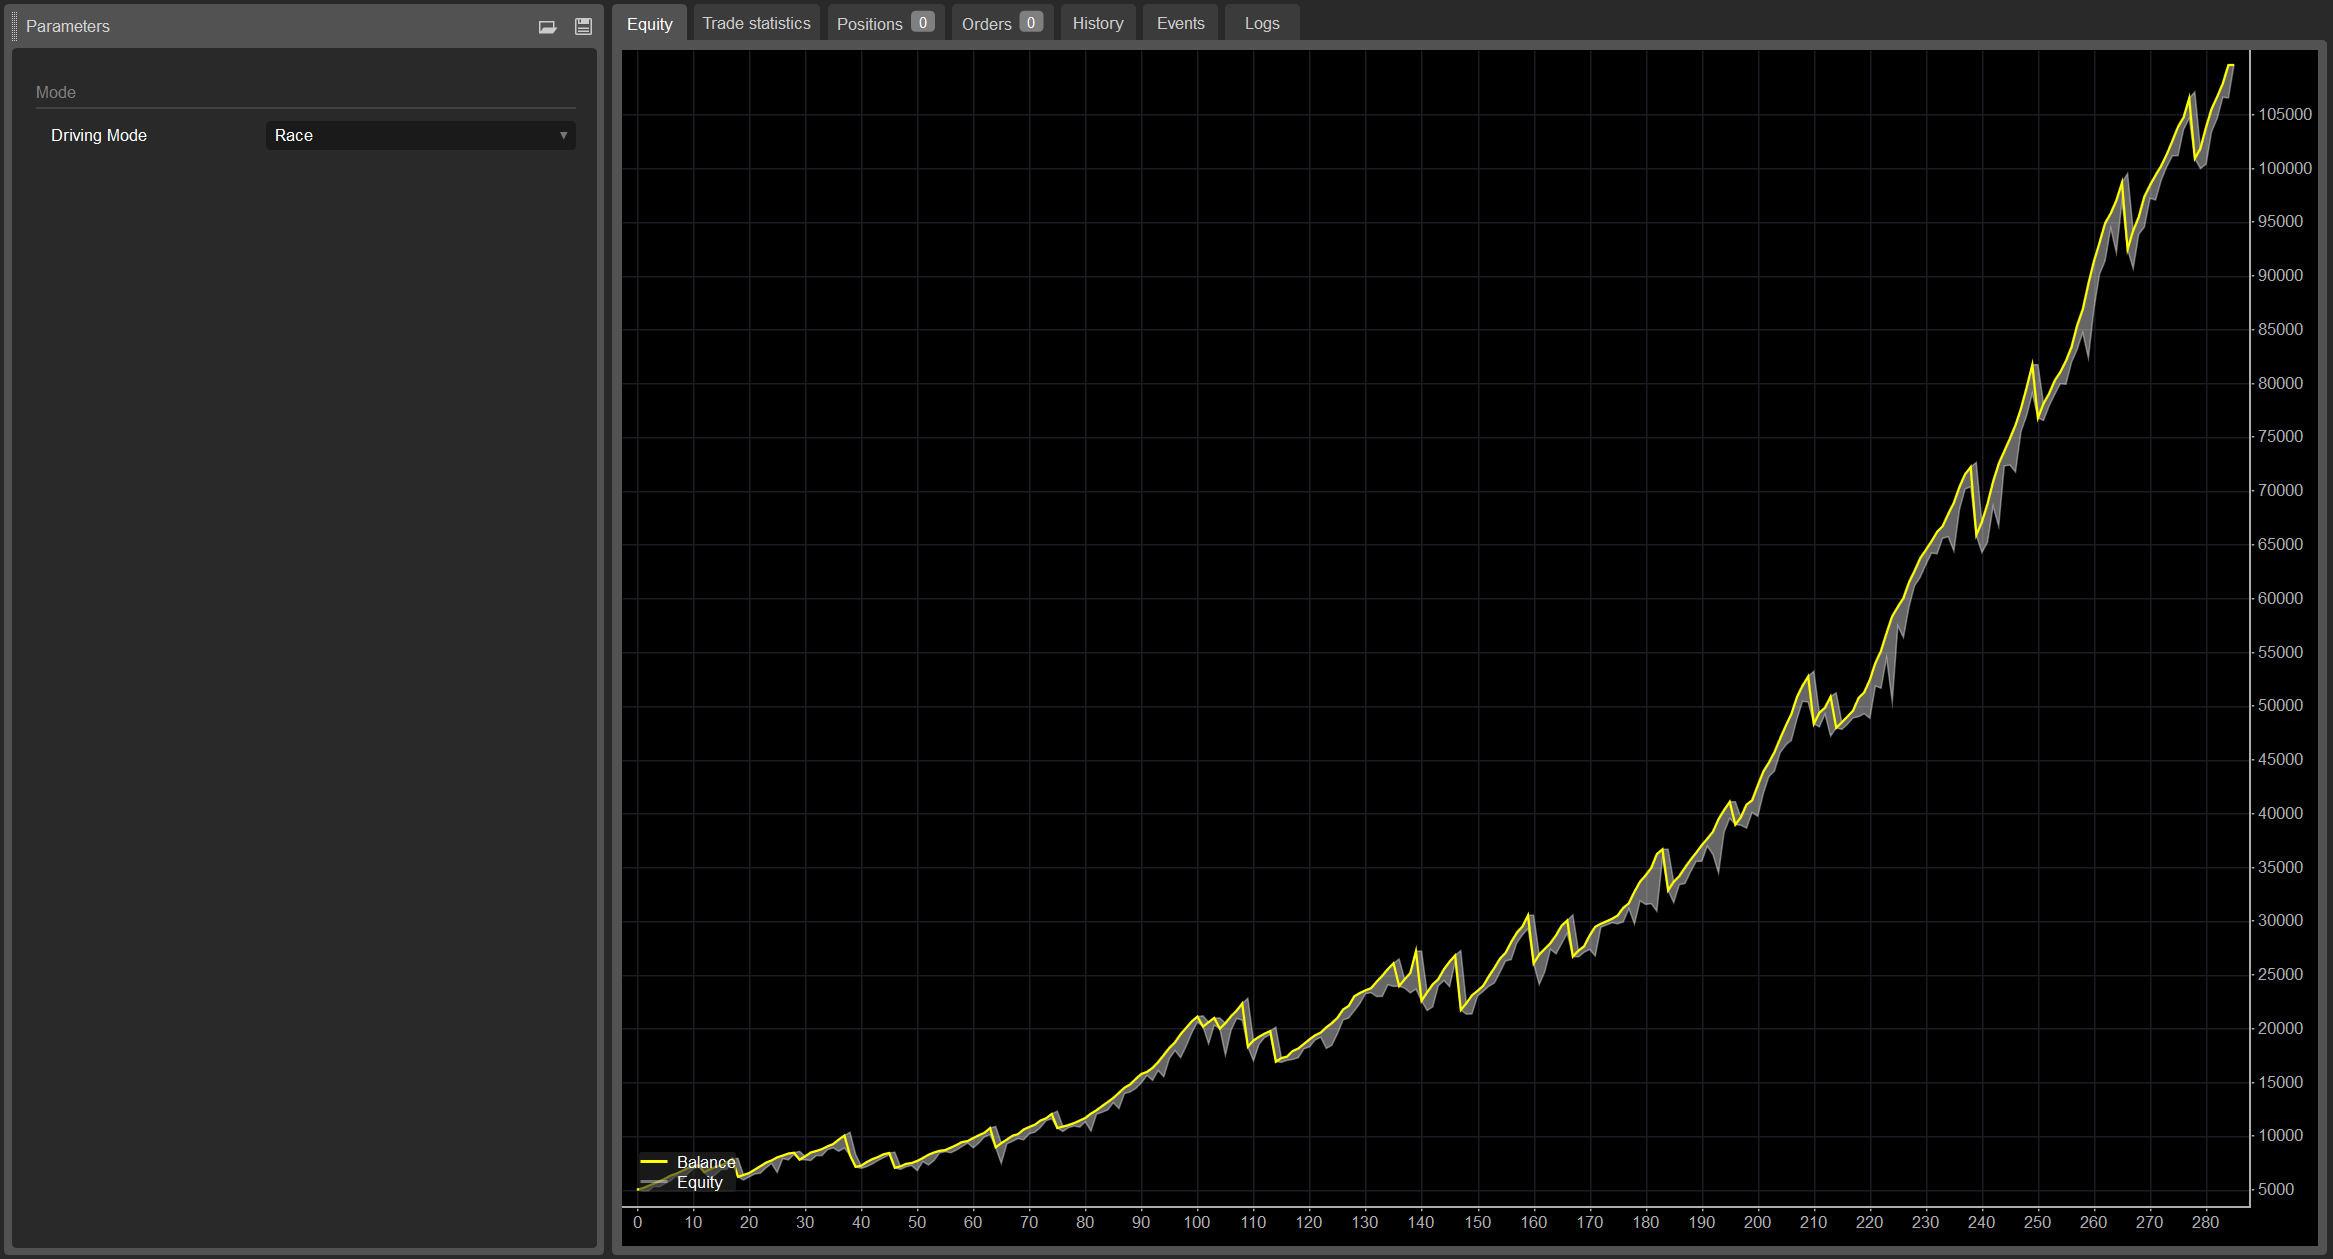The height and width of the screenshot is (1259, 2333).
Task: View the Logs tab
Action: point(1261,23)
